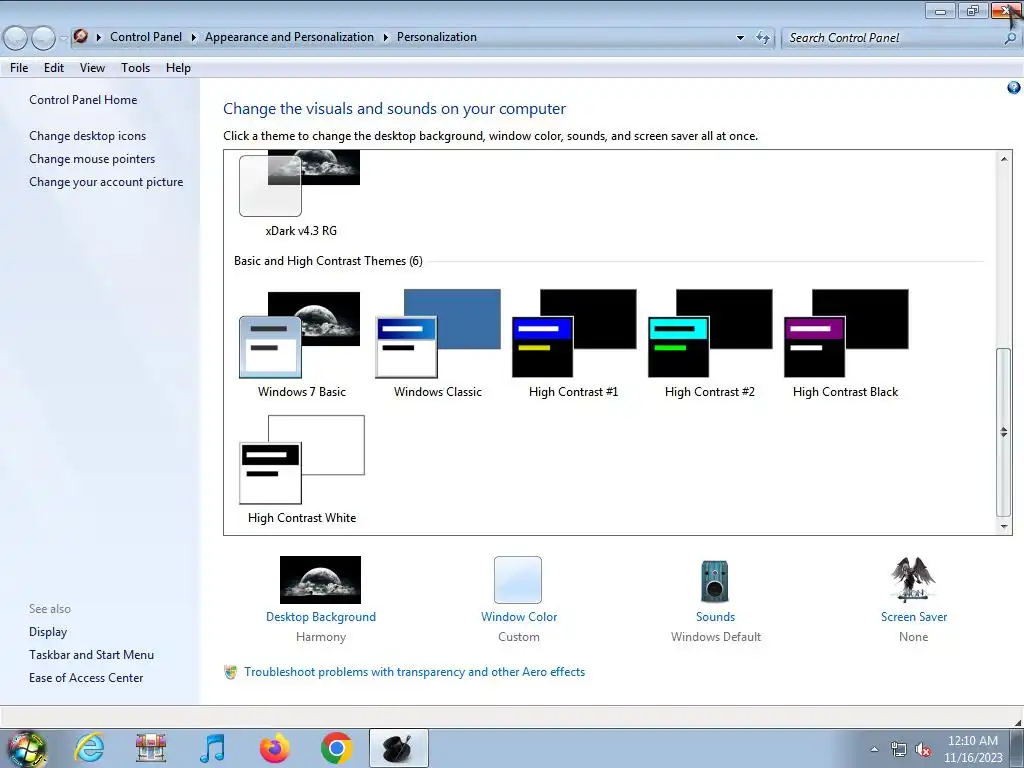
Task: Click the Window Color link
Action: (519, 616)
